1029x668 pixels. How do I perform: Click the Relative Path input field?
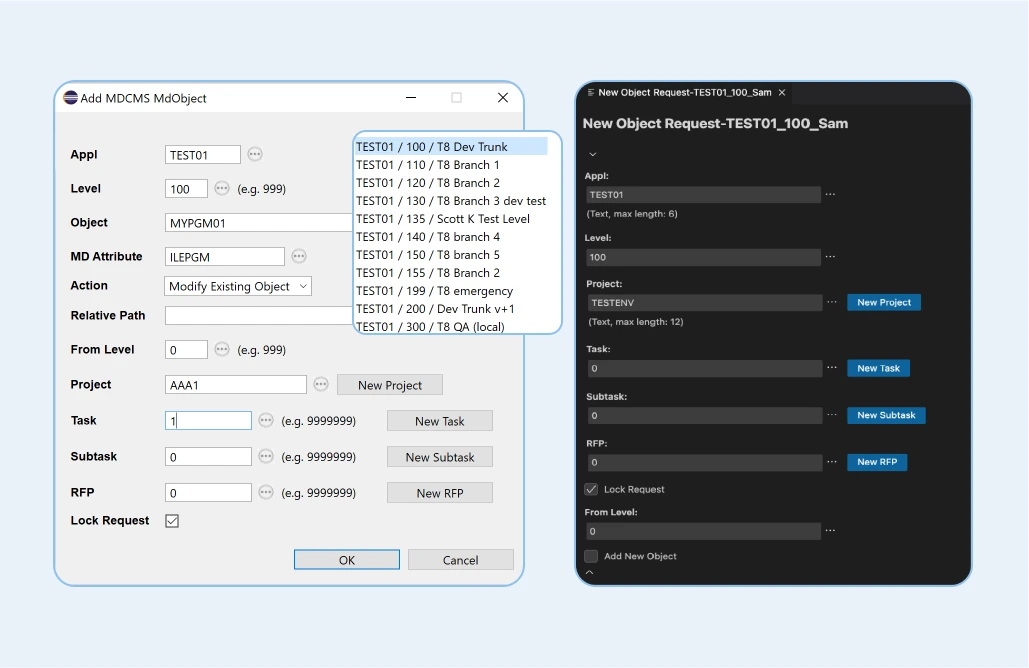[x=258, y=315]
